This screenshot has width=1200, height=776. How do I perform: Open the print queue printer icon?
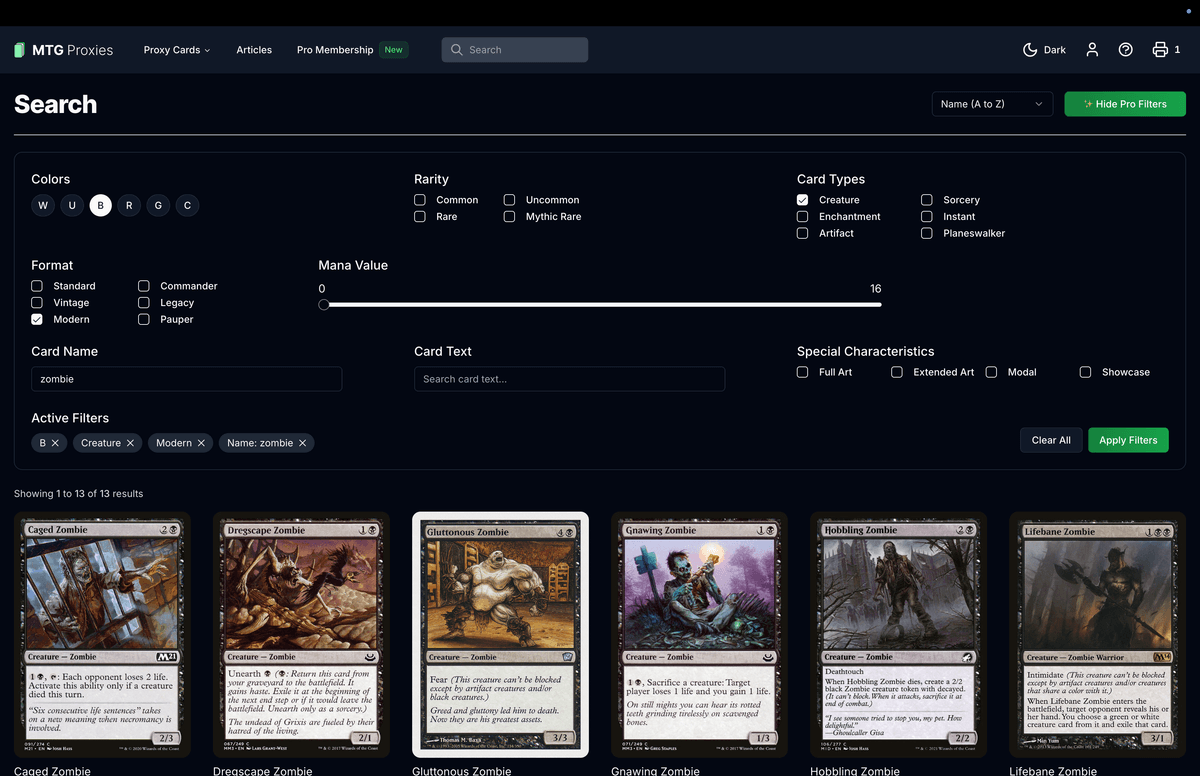(1160, 49)
